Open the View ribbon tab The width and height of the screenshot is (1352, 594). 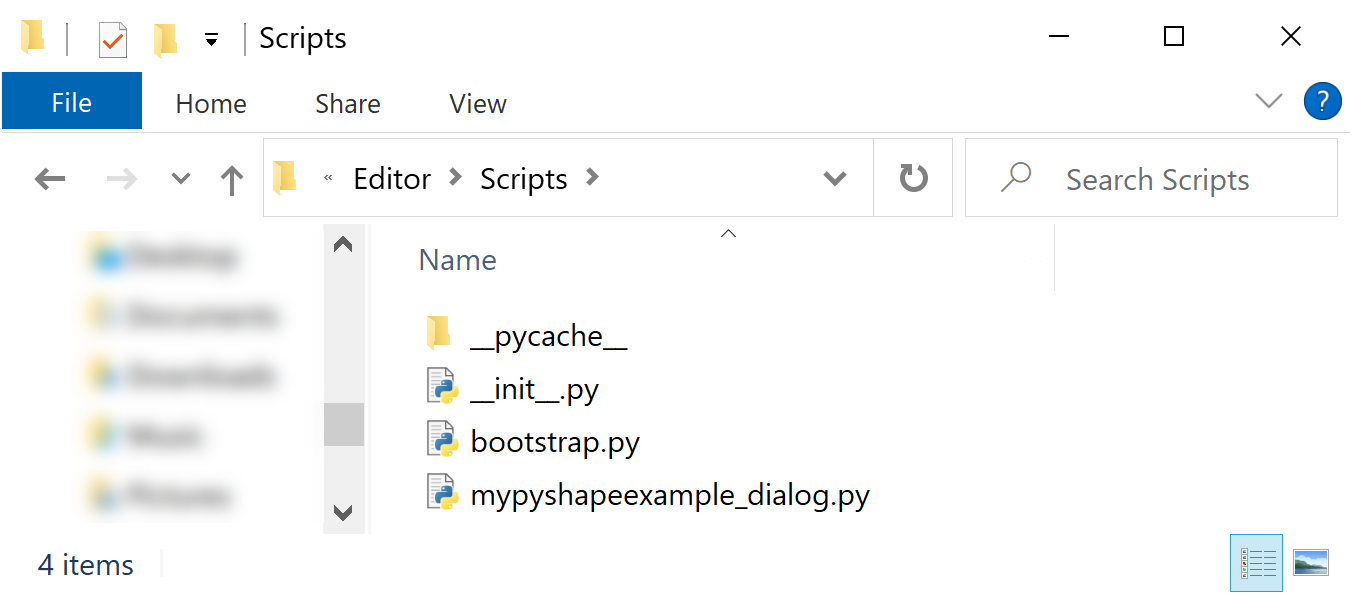(x=477, y=103)
